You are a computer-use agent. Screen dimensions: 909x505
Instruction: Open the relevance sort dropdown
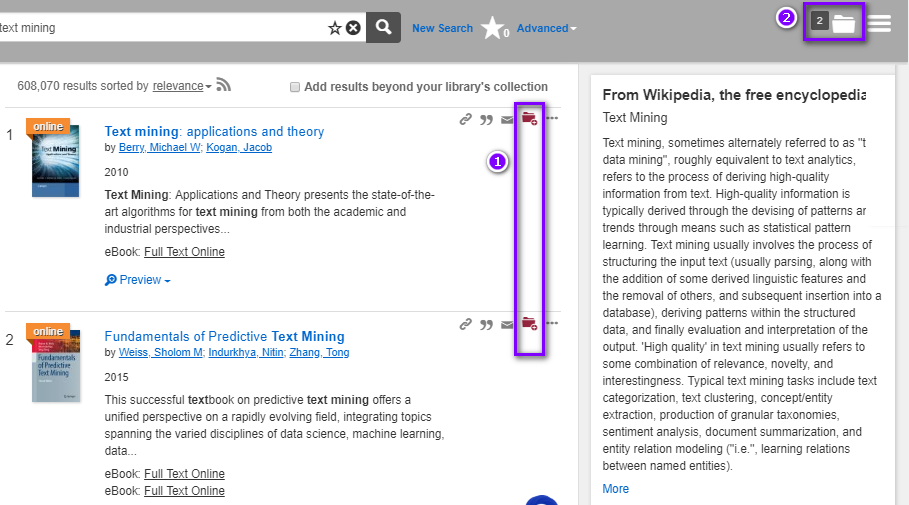click(x=181, y=87)
